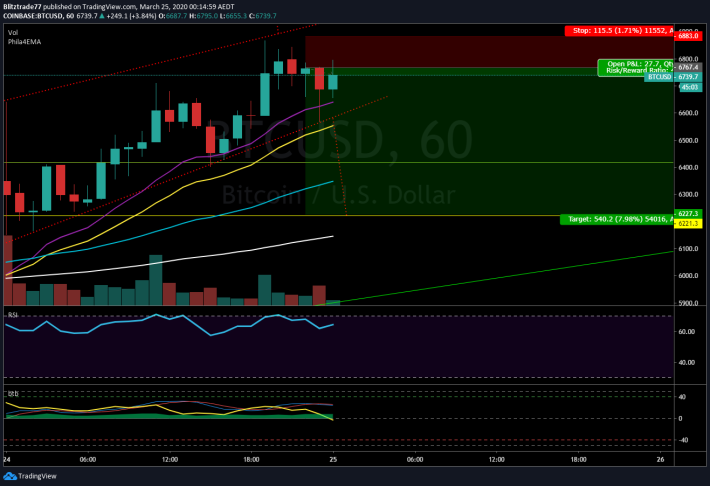Click the 6100.0 price axis label
Screen dimensions: 710x486
coord(688,249)
